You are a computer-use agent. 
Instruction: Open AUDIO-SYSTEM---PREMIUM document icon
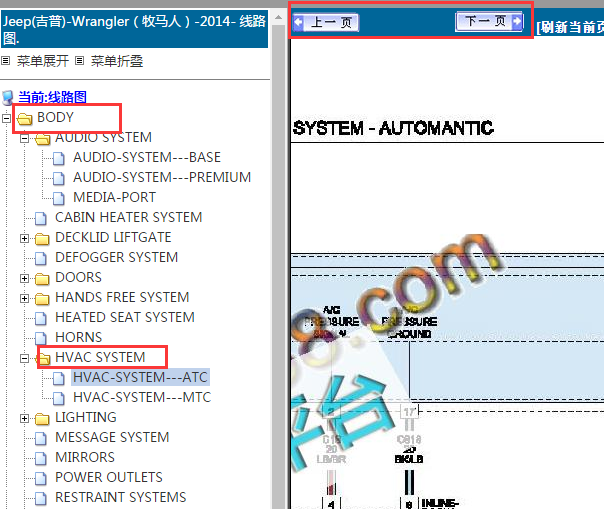point(59,178)
